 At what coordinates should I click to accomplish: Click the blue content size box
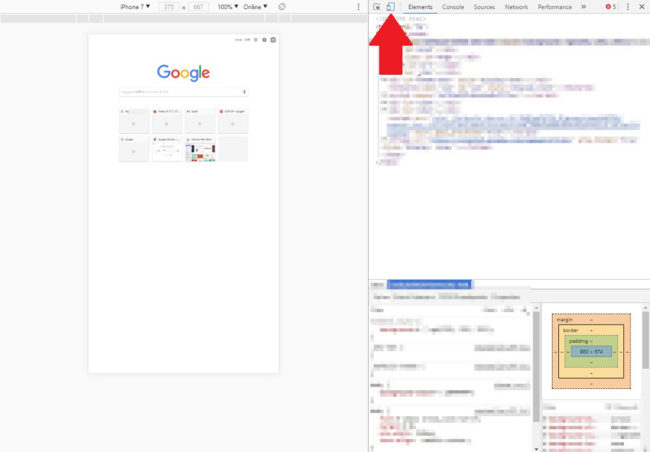point(591,352)
